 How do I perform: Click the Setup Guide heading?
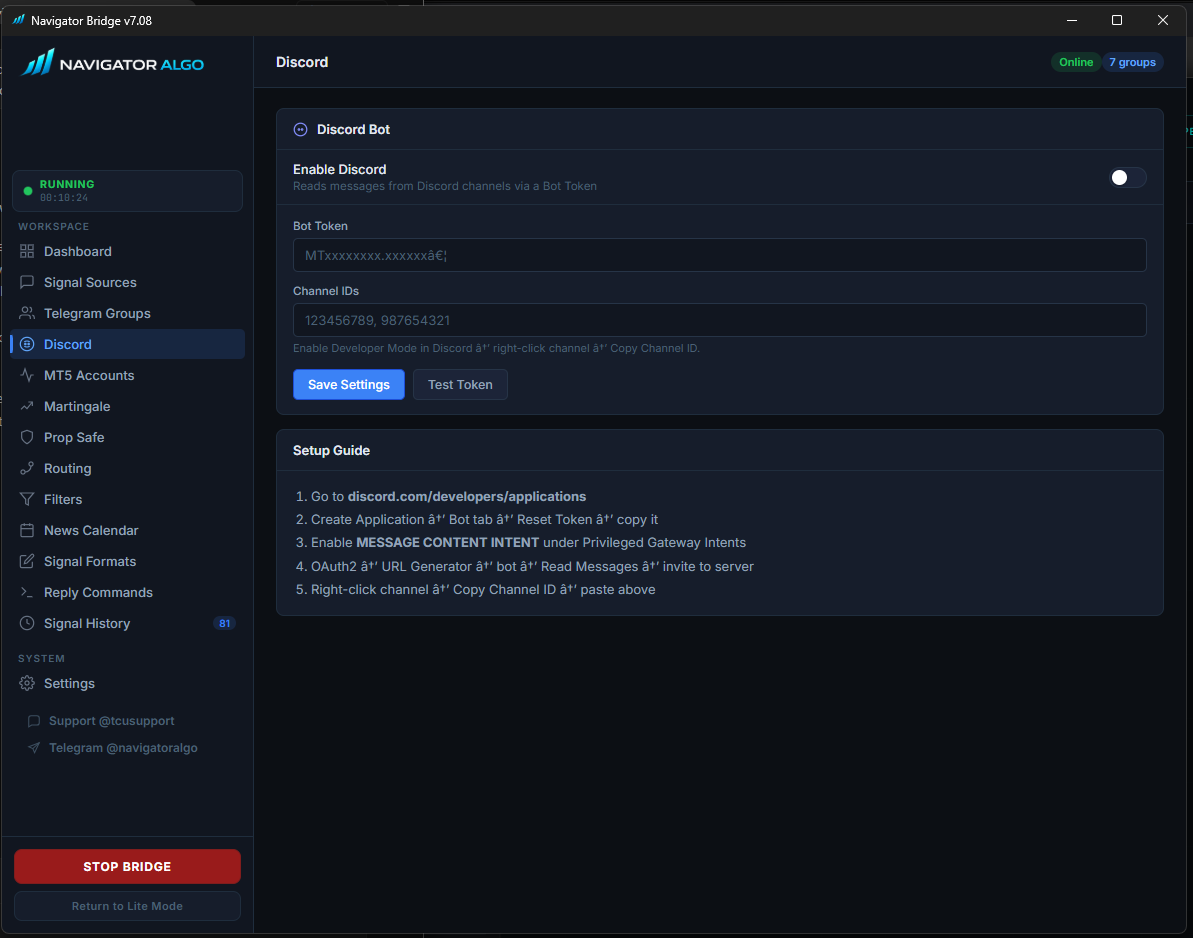click(x=331, y=450)
